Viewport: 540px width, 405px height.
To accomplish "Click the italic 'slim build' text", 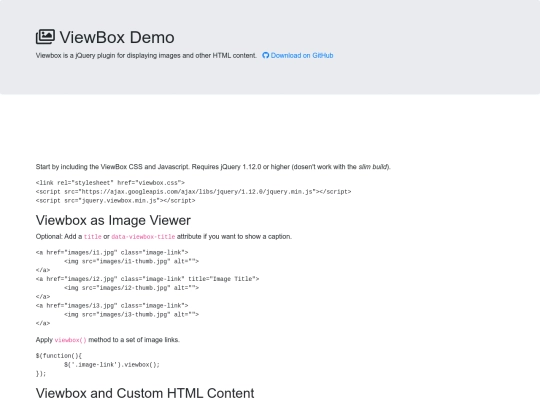I will [x=373, y=167].
